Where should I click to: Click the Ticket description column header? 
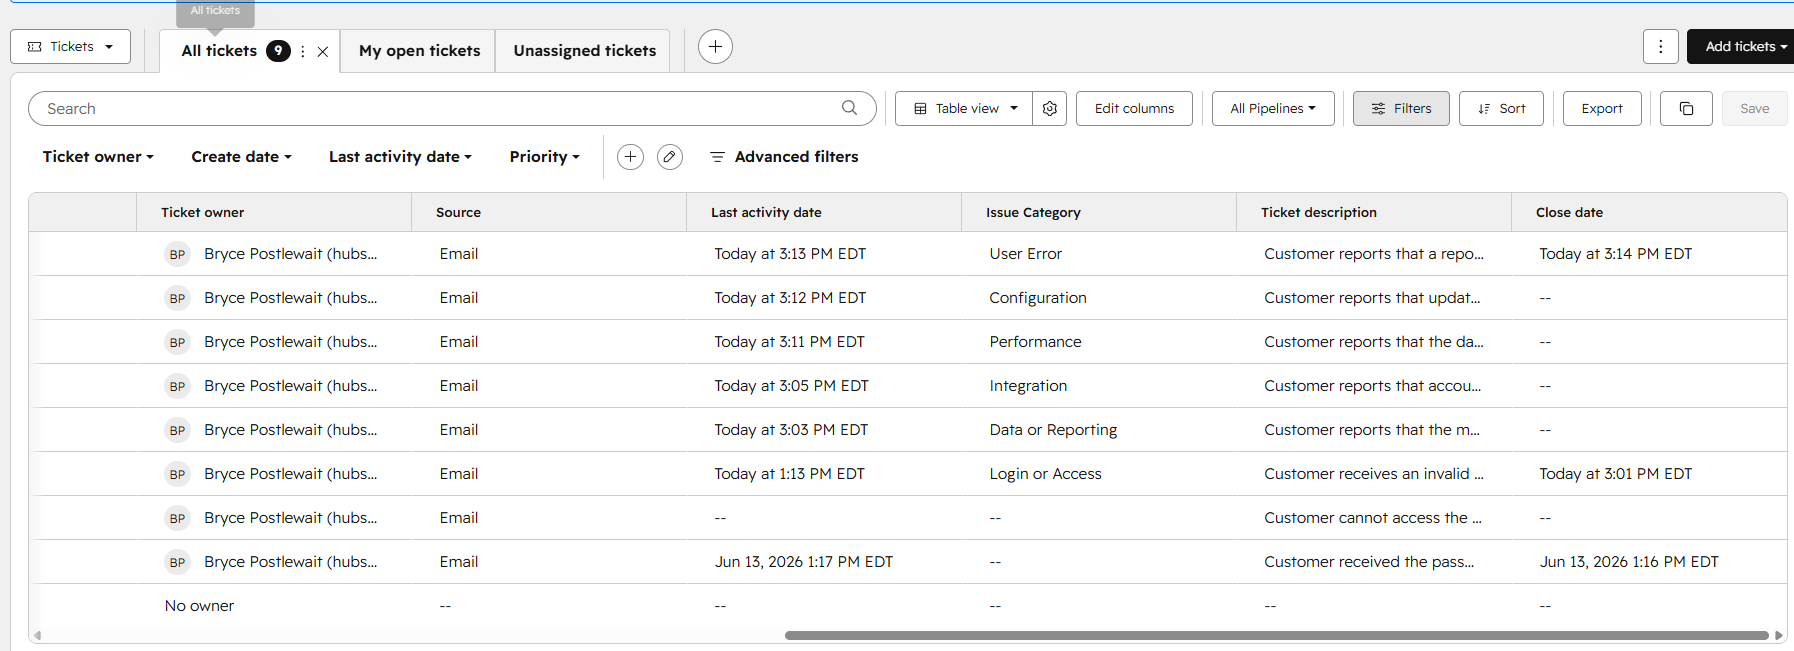tap(1374, 212)
